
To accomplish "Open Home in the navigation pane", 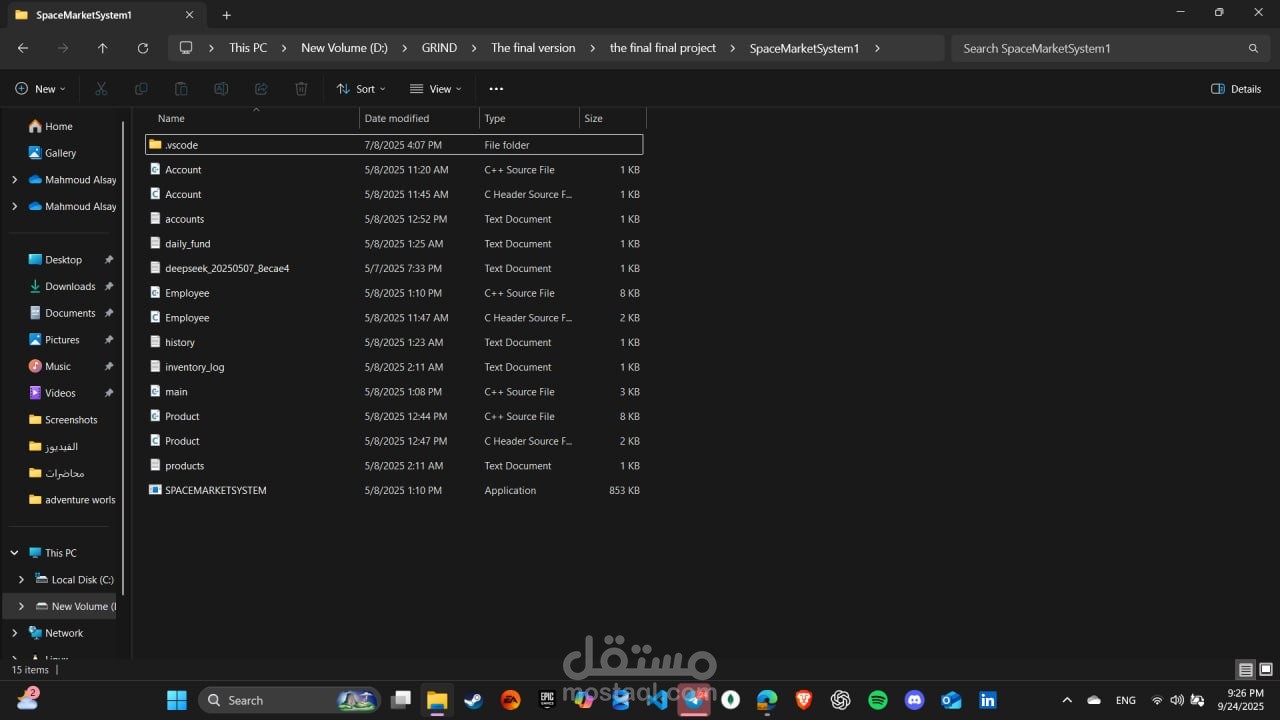I will pyautogui.click(x=60, y=126).
